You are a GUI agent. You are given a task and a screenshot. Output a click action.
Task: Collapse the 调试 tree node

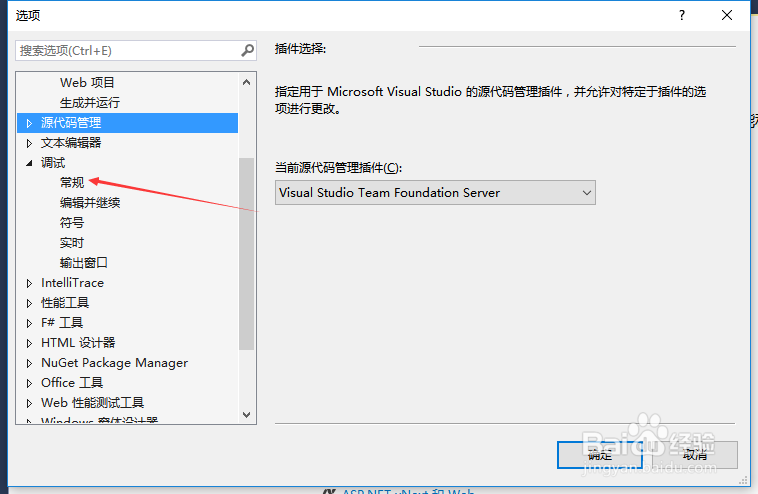[30, 163]
